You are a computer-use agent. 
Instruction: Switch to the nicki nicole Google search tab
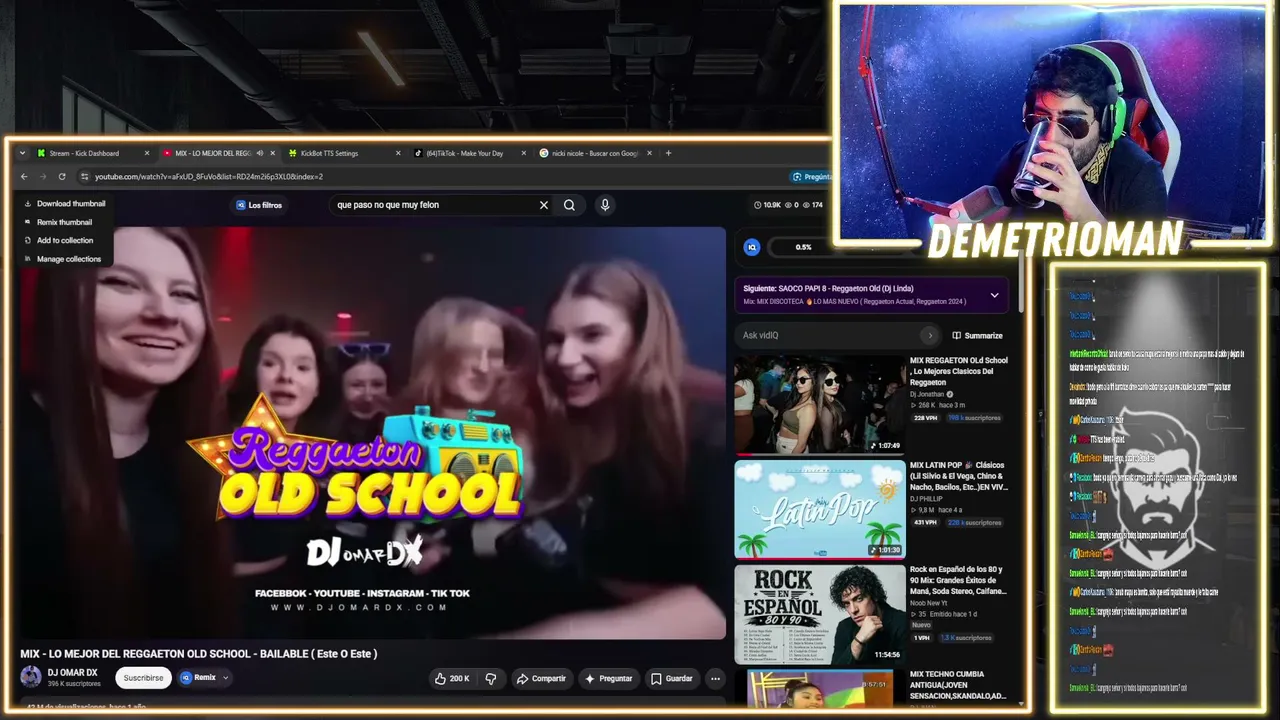coord(596,153)
